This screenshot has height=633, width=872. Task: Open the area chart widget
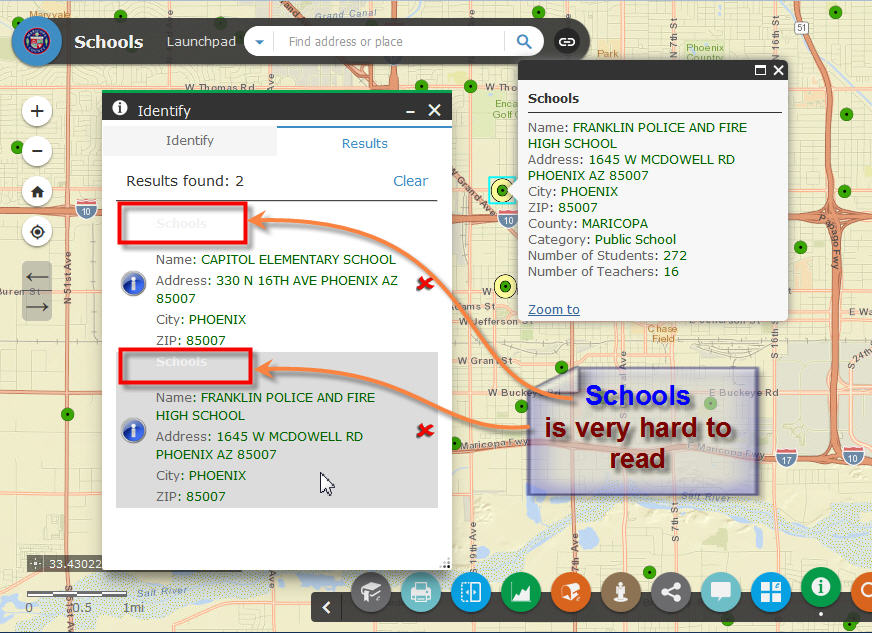(x=521, y=592)
